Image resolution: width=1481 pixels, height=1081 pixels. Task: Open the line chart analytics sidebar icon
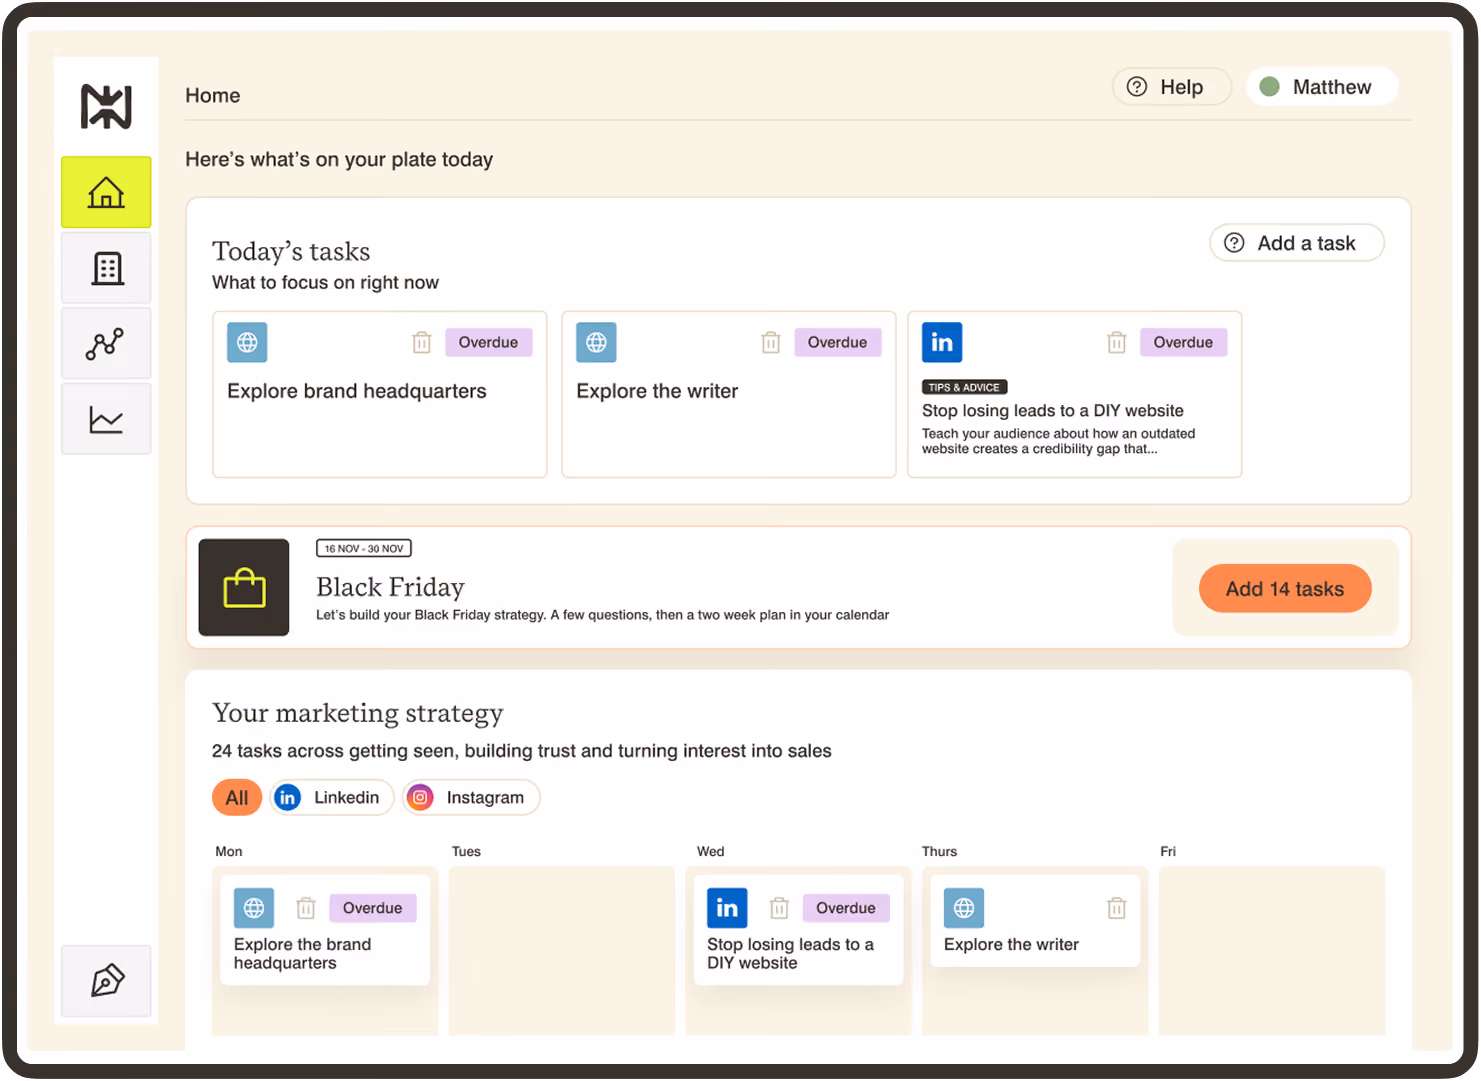(106, 419)
